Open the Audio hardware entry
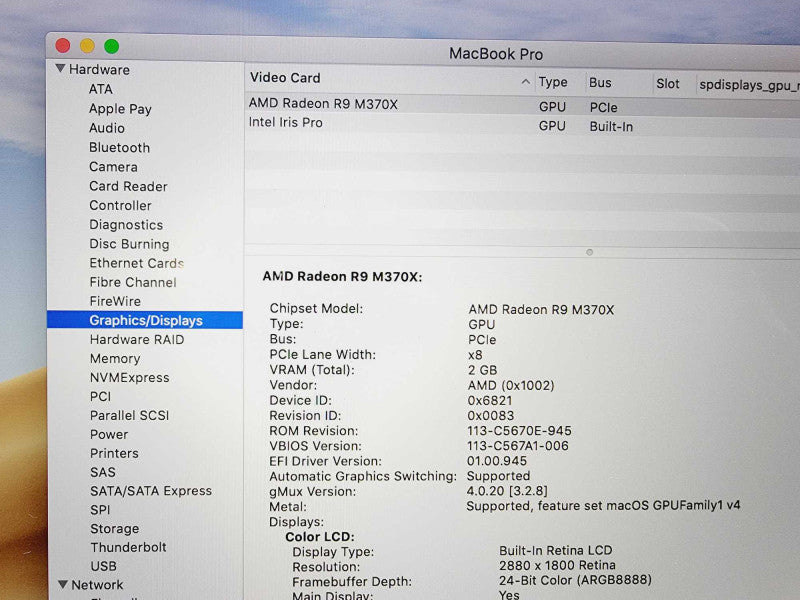Image resolution: width=800 pixels, height=600 pixels. 107,128
